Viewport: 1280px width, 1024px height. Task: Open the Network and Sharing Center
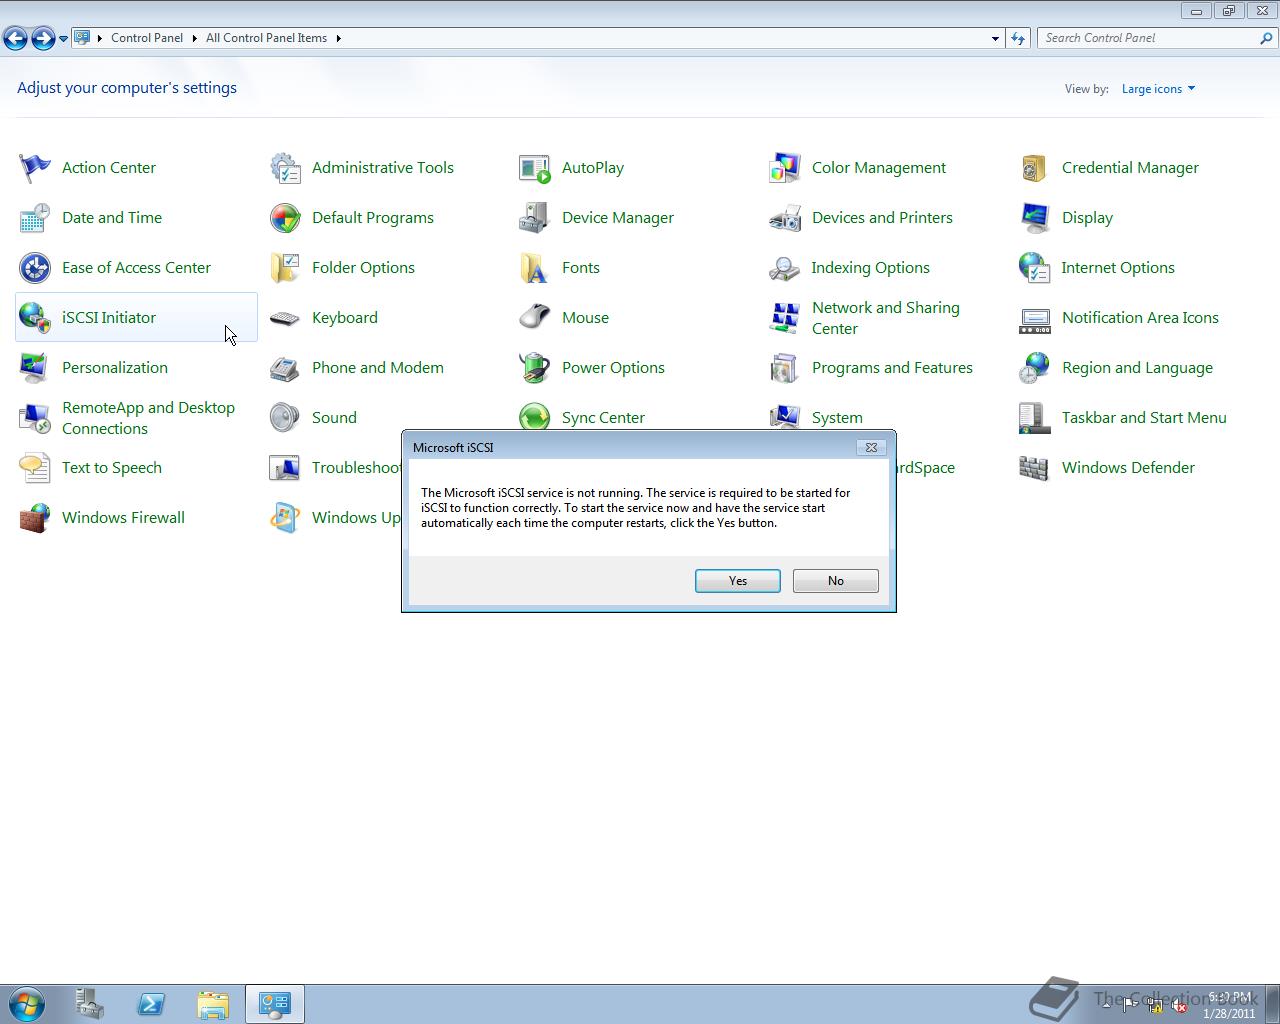884,317
